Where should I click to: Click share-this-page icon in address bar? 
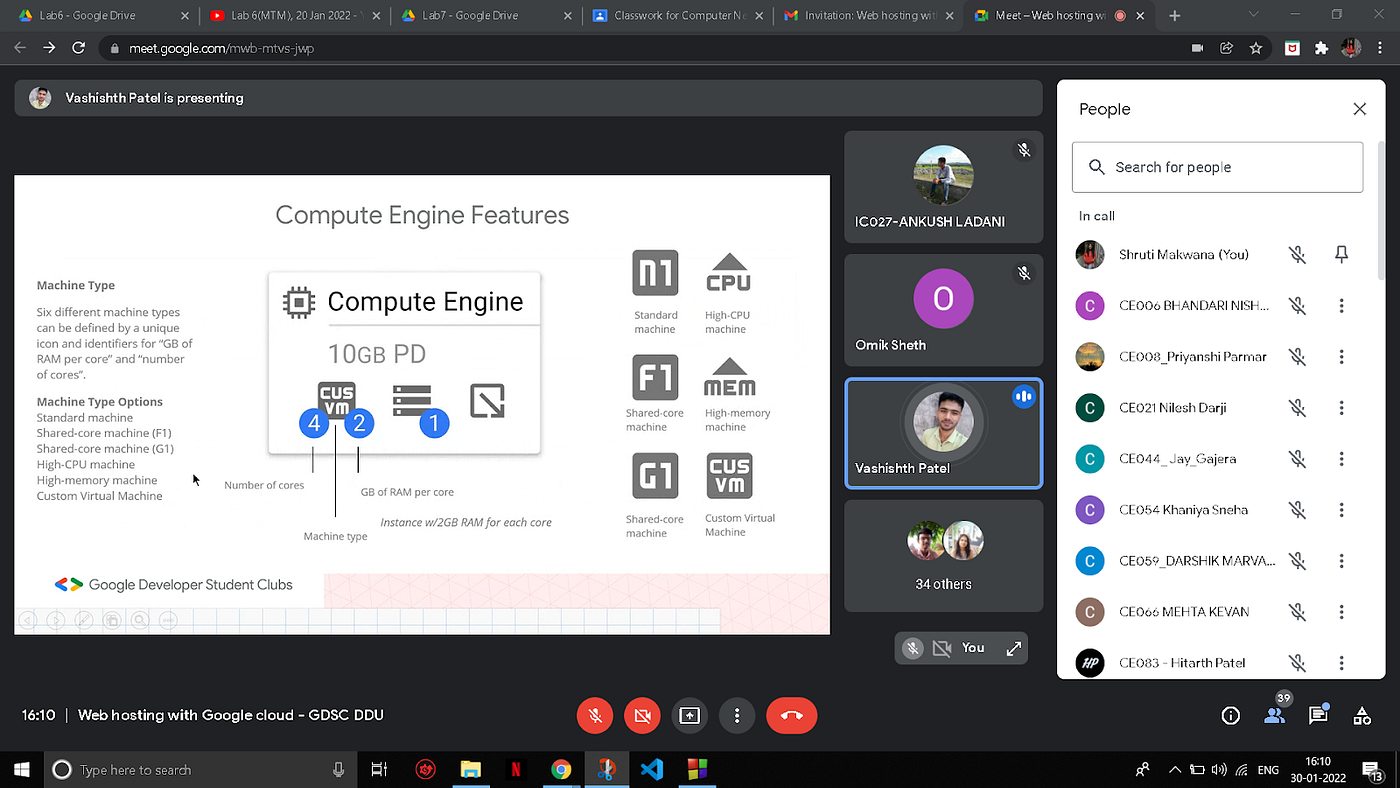click(1226, 48)
